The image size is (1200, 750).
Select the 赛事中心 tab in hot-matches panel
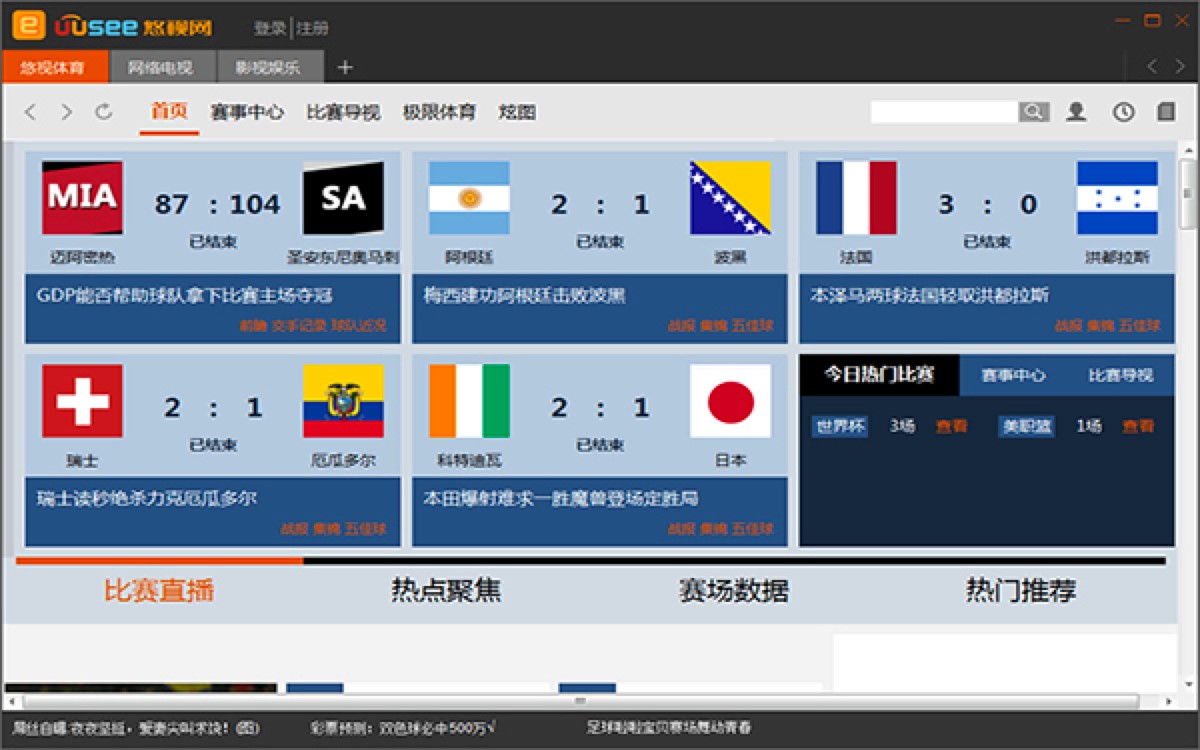tap(1013, 375)
